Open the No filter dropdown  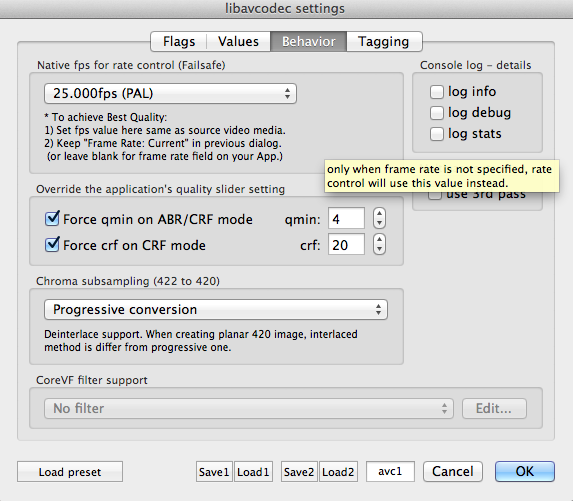[x=249, y=409]
